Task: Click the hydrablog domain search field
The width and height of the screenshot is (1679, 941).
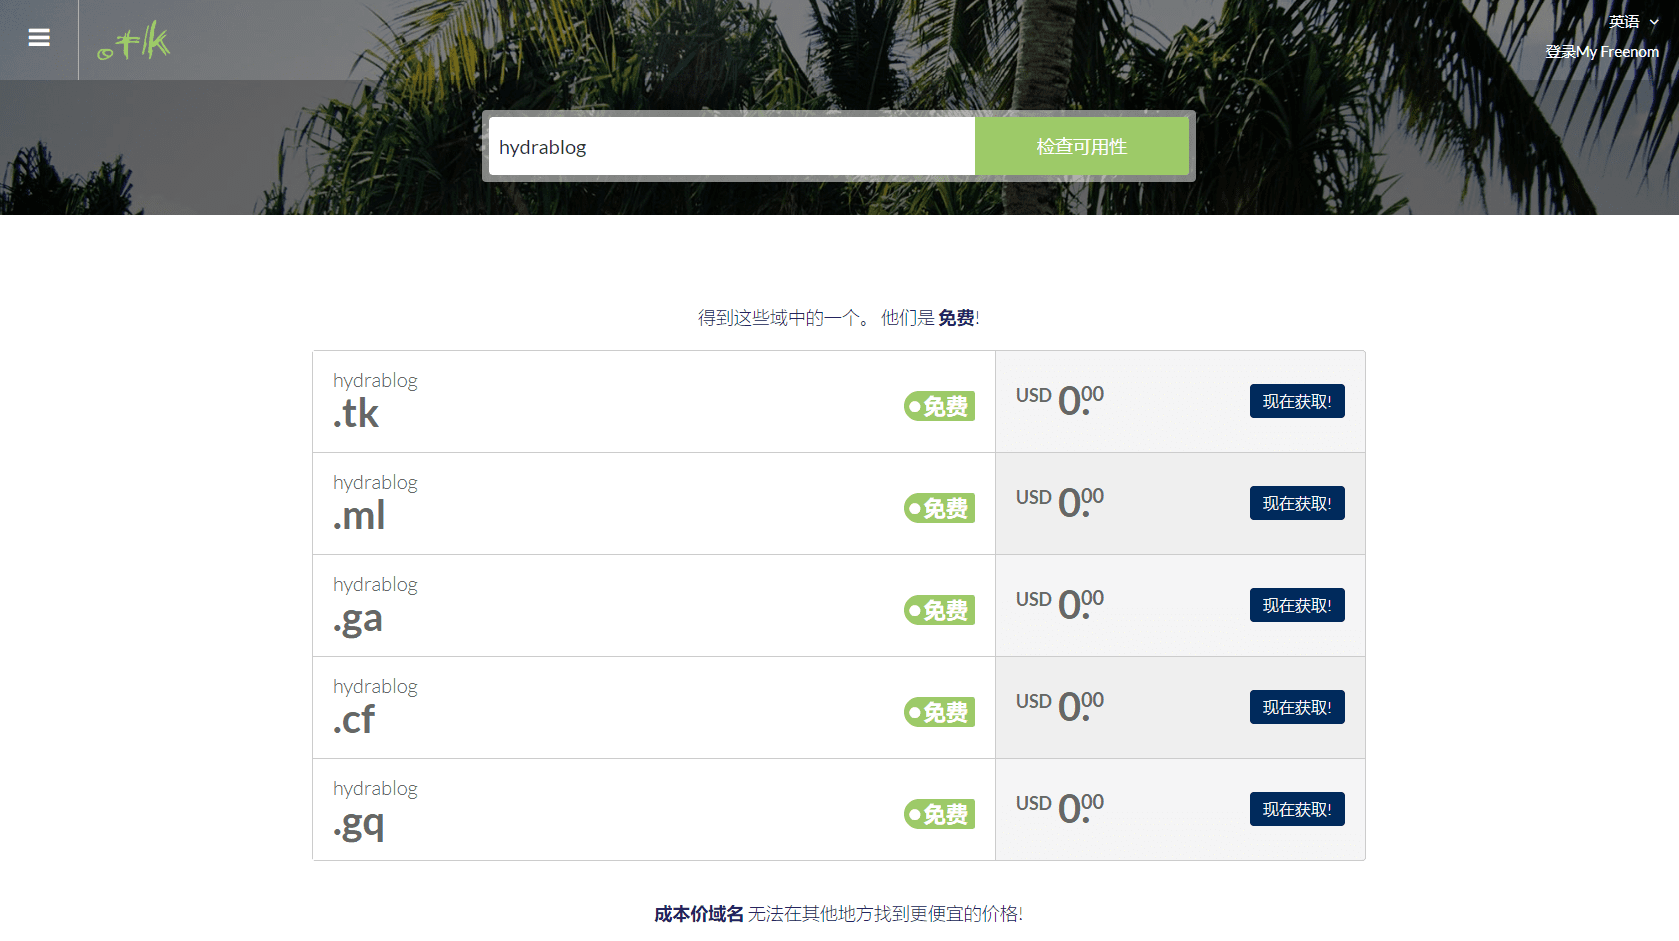Action: coord(731,147)
